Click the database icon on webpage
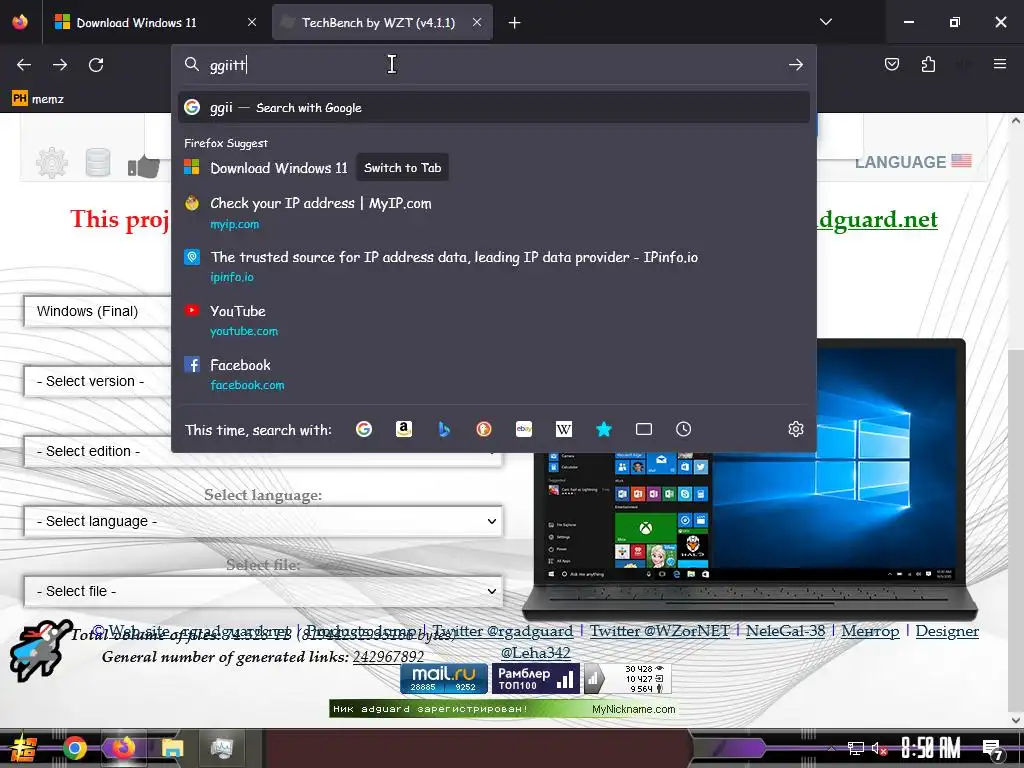1024x768 pixels. pos(98,163)
